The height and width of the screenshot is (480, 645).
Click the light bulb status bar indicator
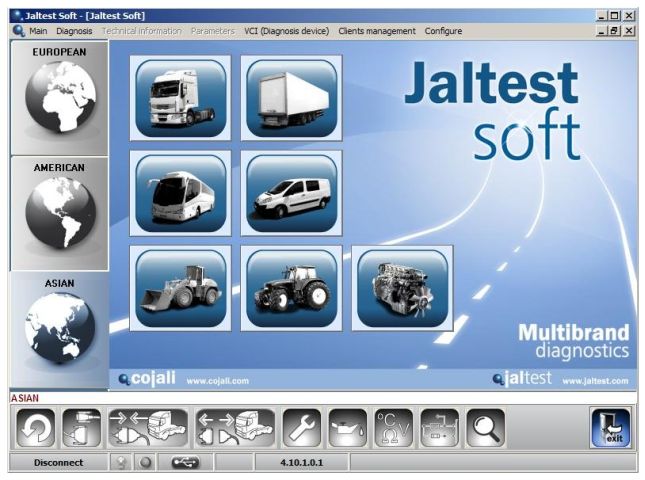click(x=121, y=463)
